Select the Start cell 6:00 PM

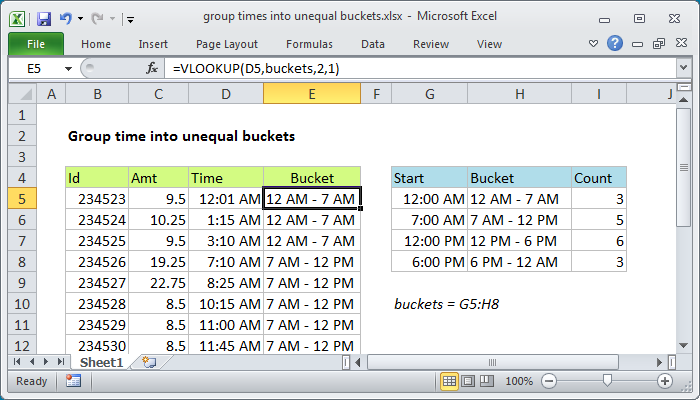pyautogui.click(x=429, y=262)
